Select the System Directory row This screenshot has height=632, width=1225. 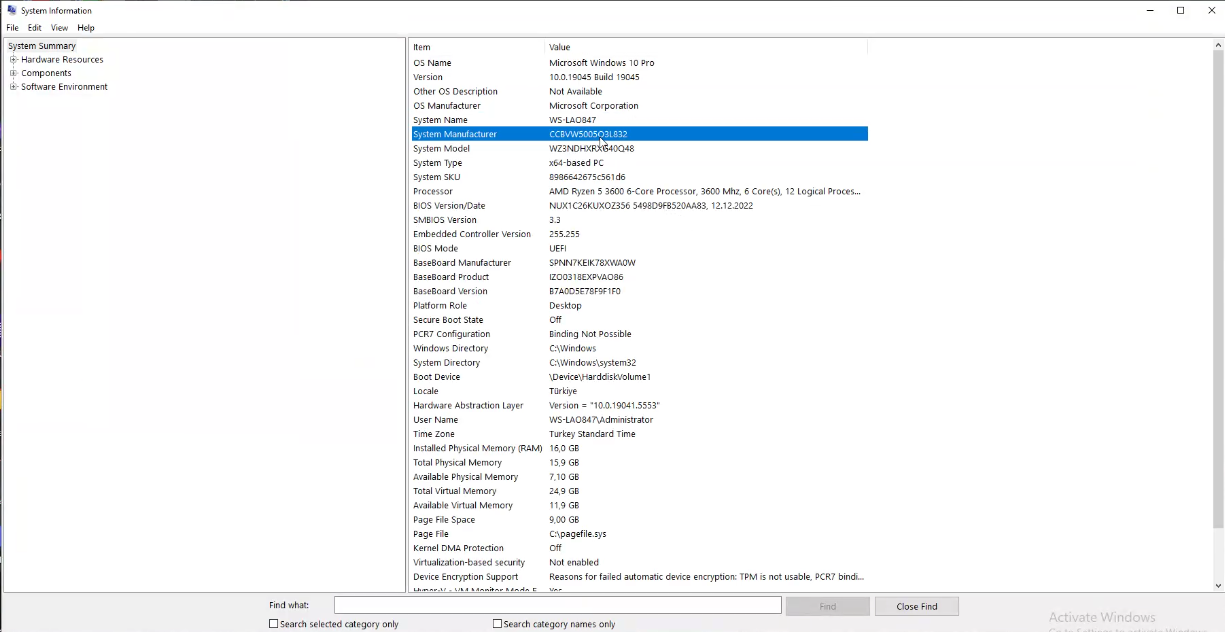point(640,363)
